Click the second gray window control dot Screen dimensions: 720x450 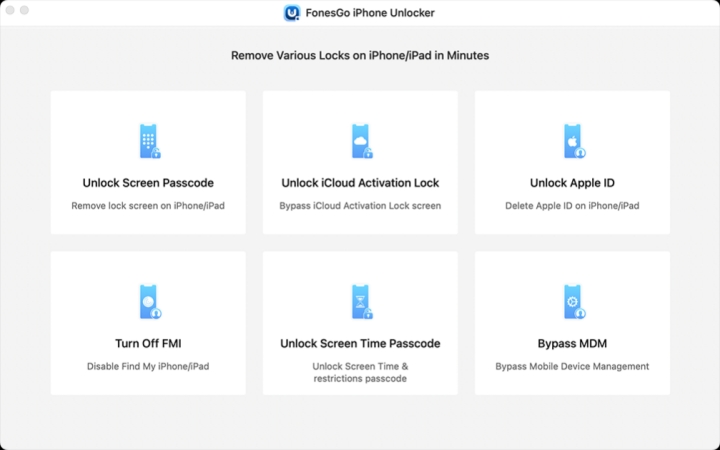(x=24, y=10)
